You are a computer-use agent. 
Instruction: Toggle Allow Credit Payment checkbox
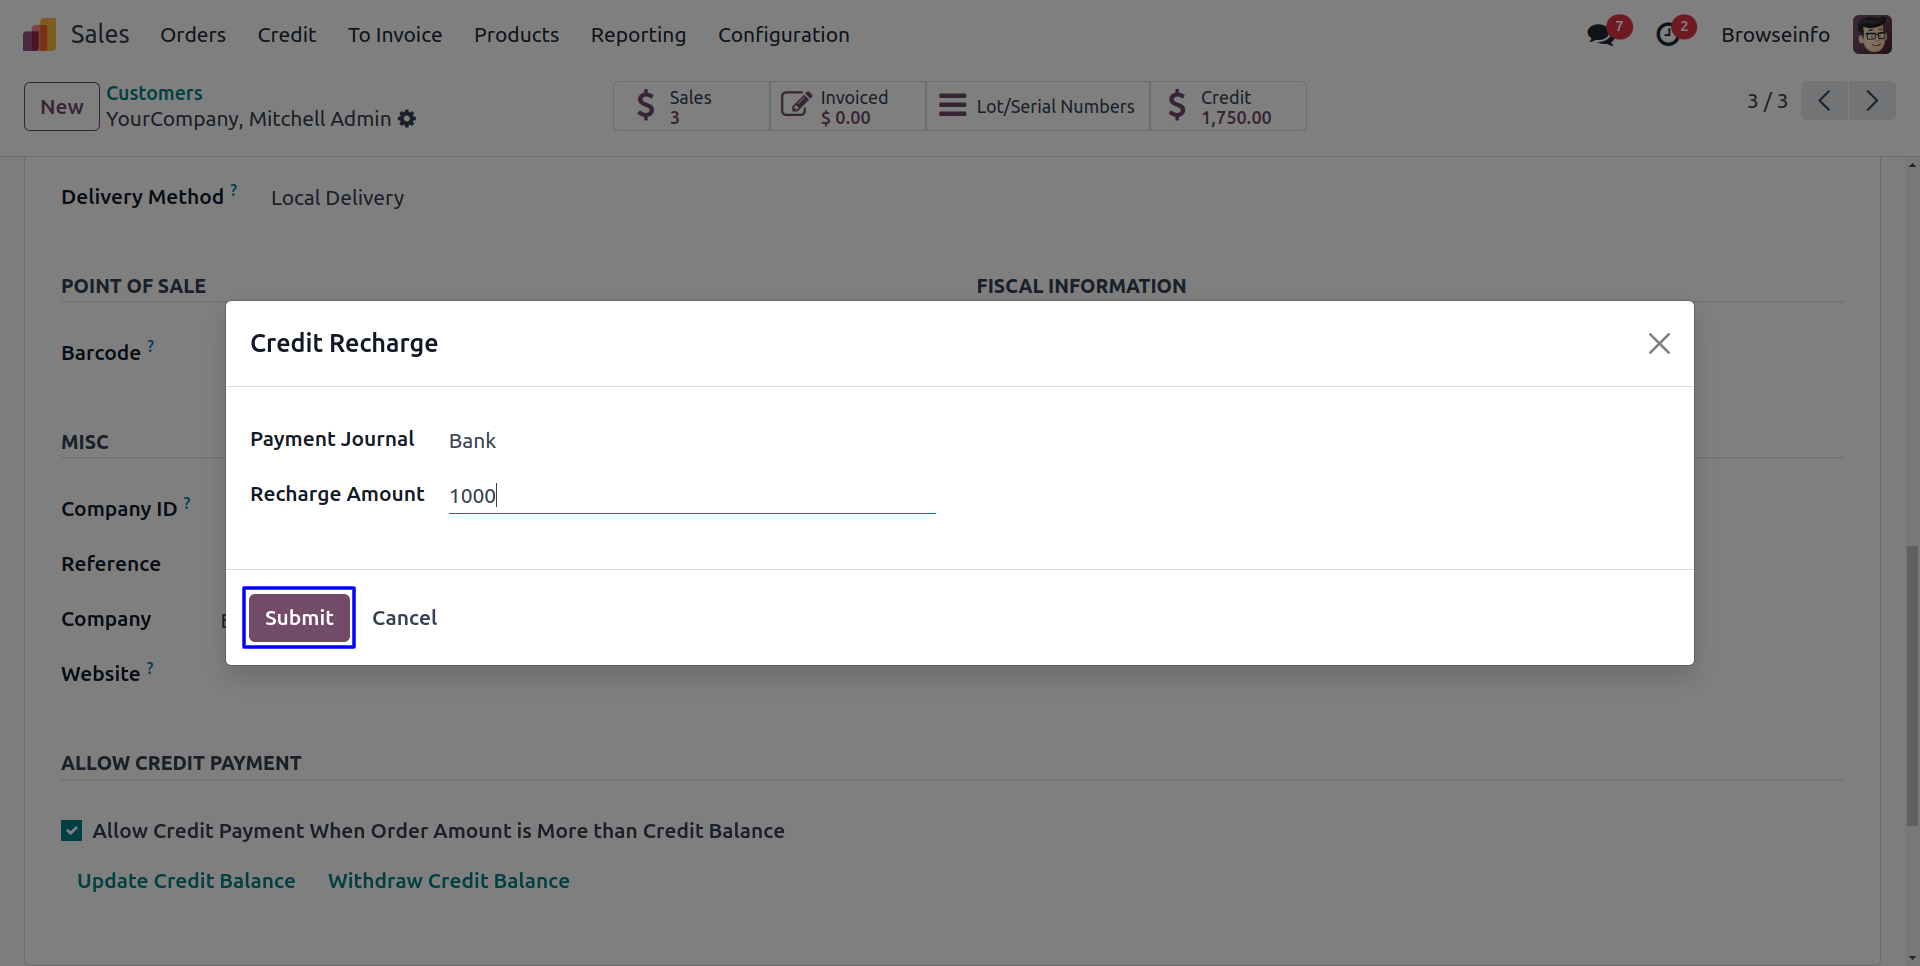click(x=72, y=831)
